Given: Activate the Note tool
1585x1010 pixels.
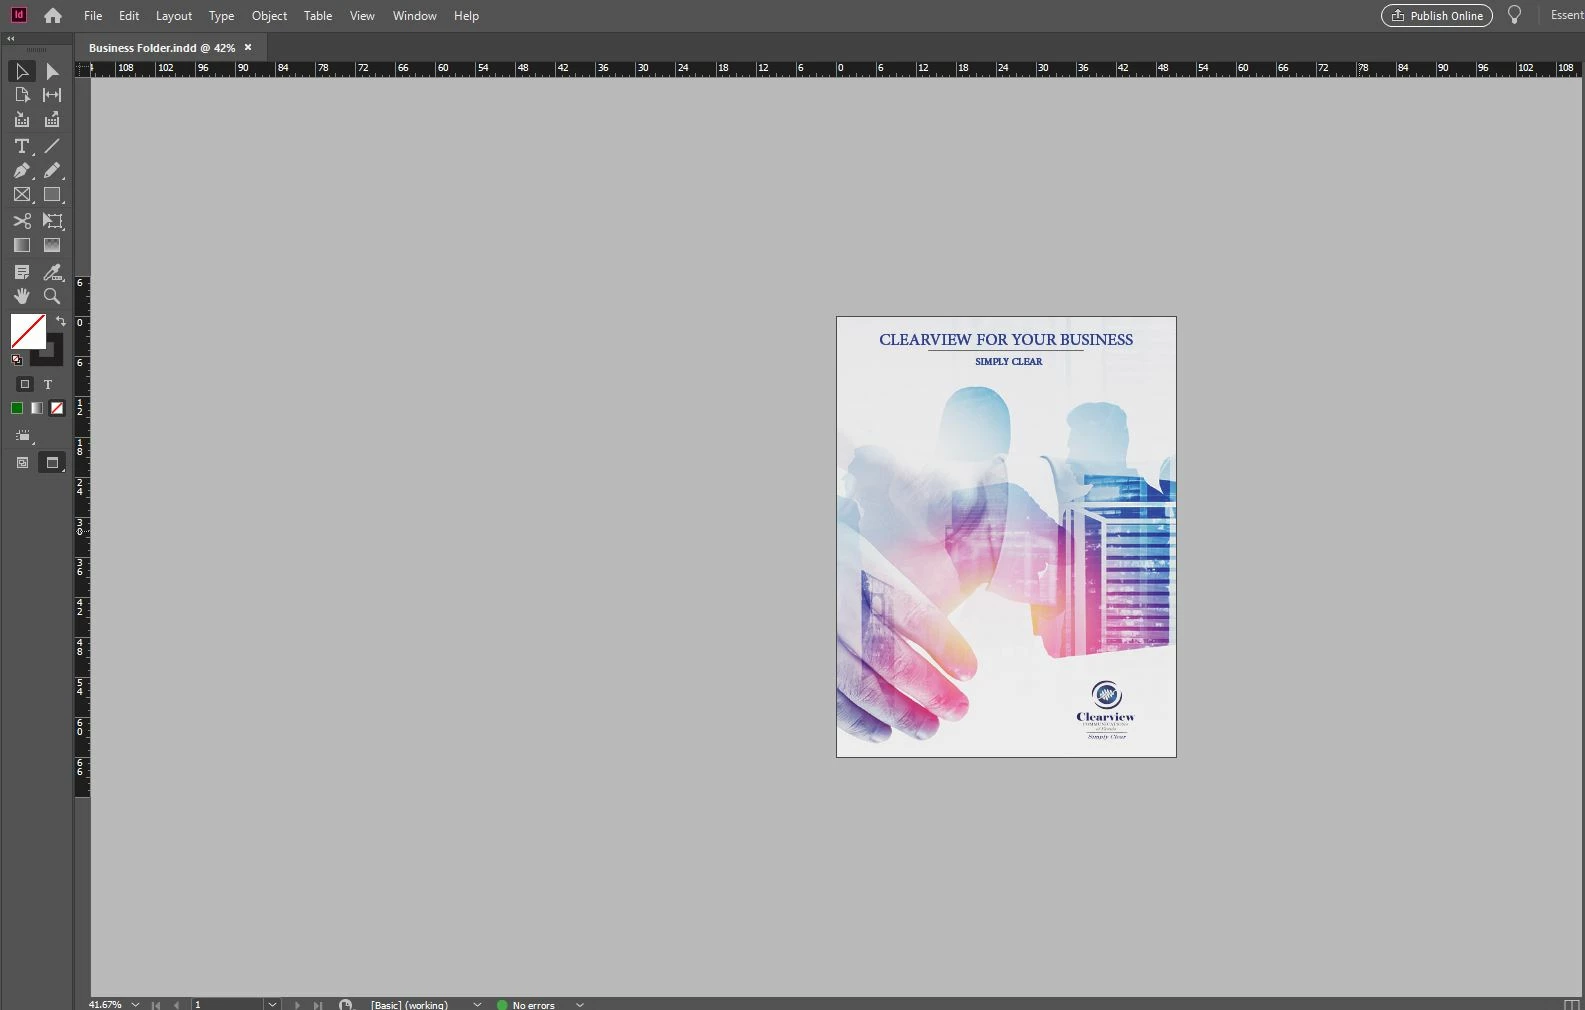Looking at the screenshot, I should pyautogui.click(x=21, y=272).
